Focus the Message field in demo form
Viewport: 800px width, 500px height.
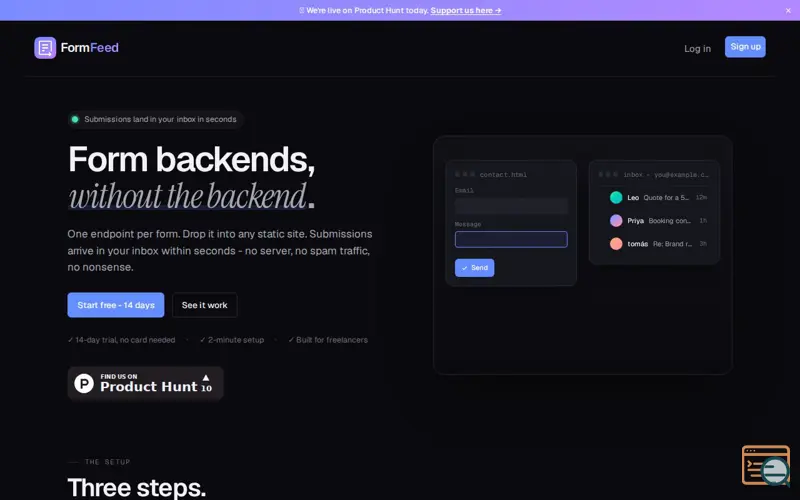(x=511, y=239)
